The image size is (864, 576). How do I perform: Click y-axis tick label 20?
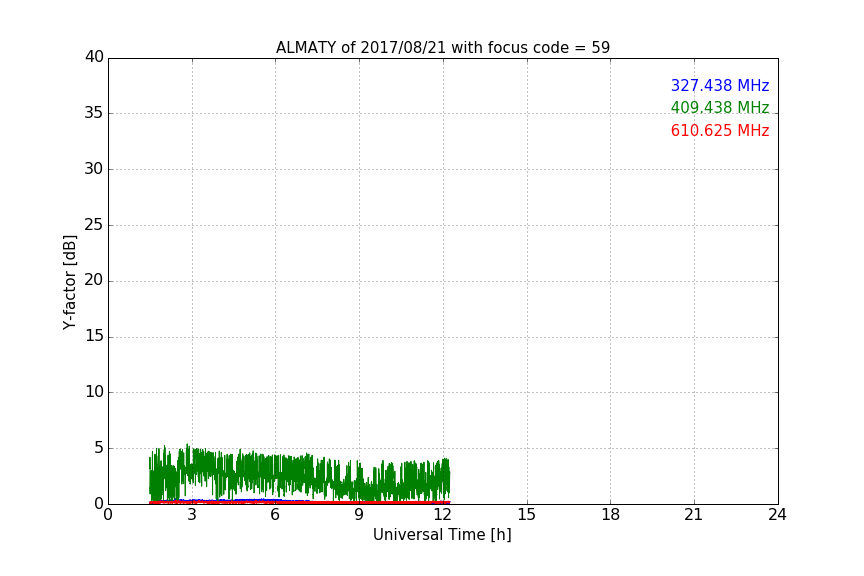pos(94,281)
